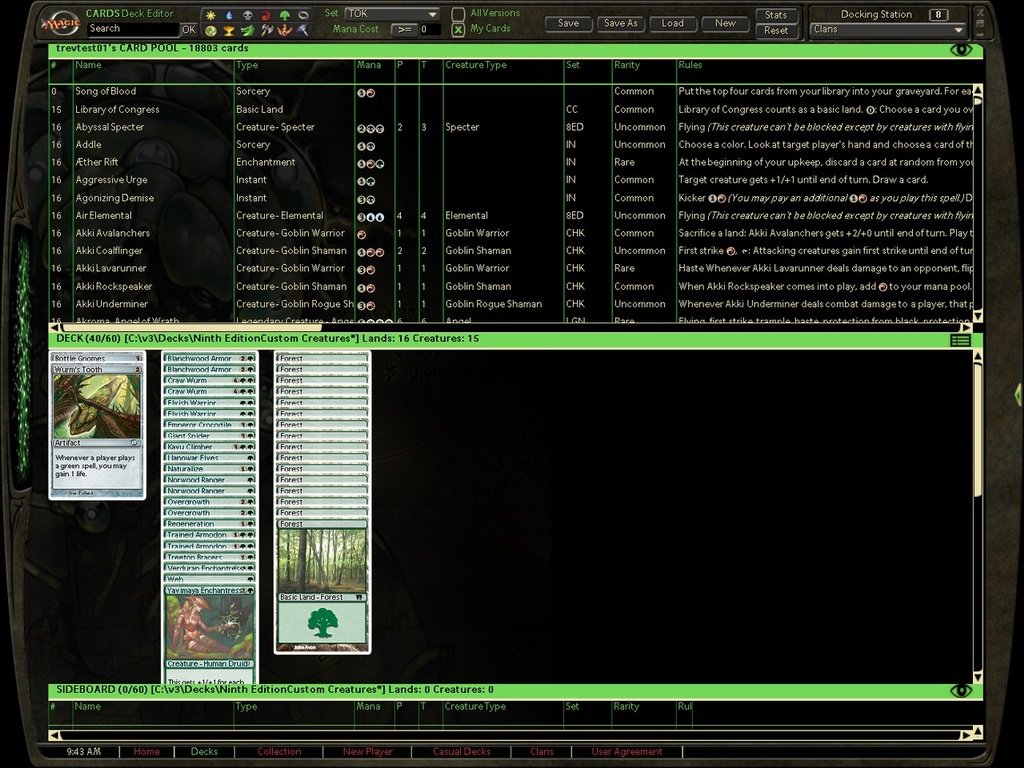Toggle the artifact chalice filter icon

pyautogui.click(x=229, y=31)
